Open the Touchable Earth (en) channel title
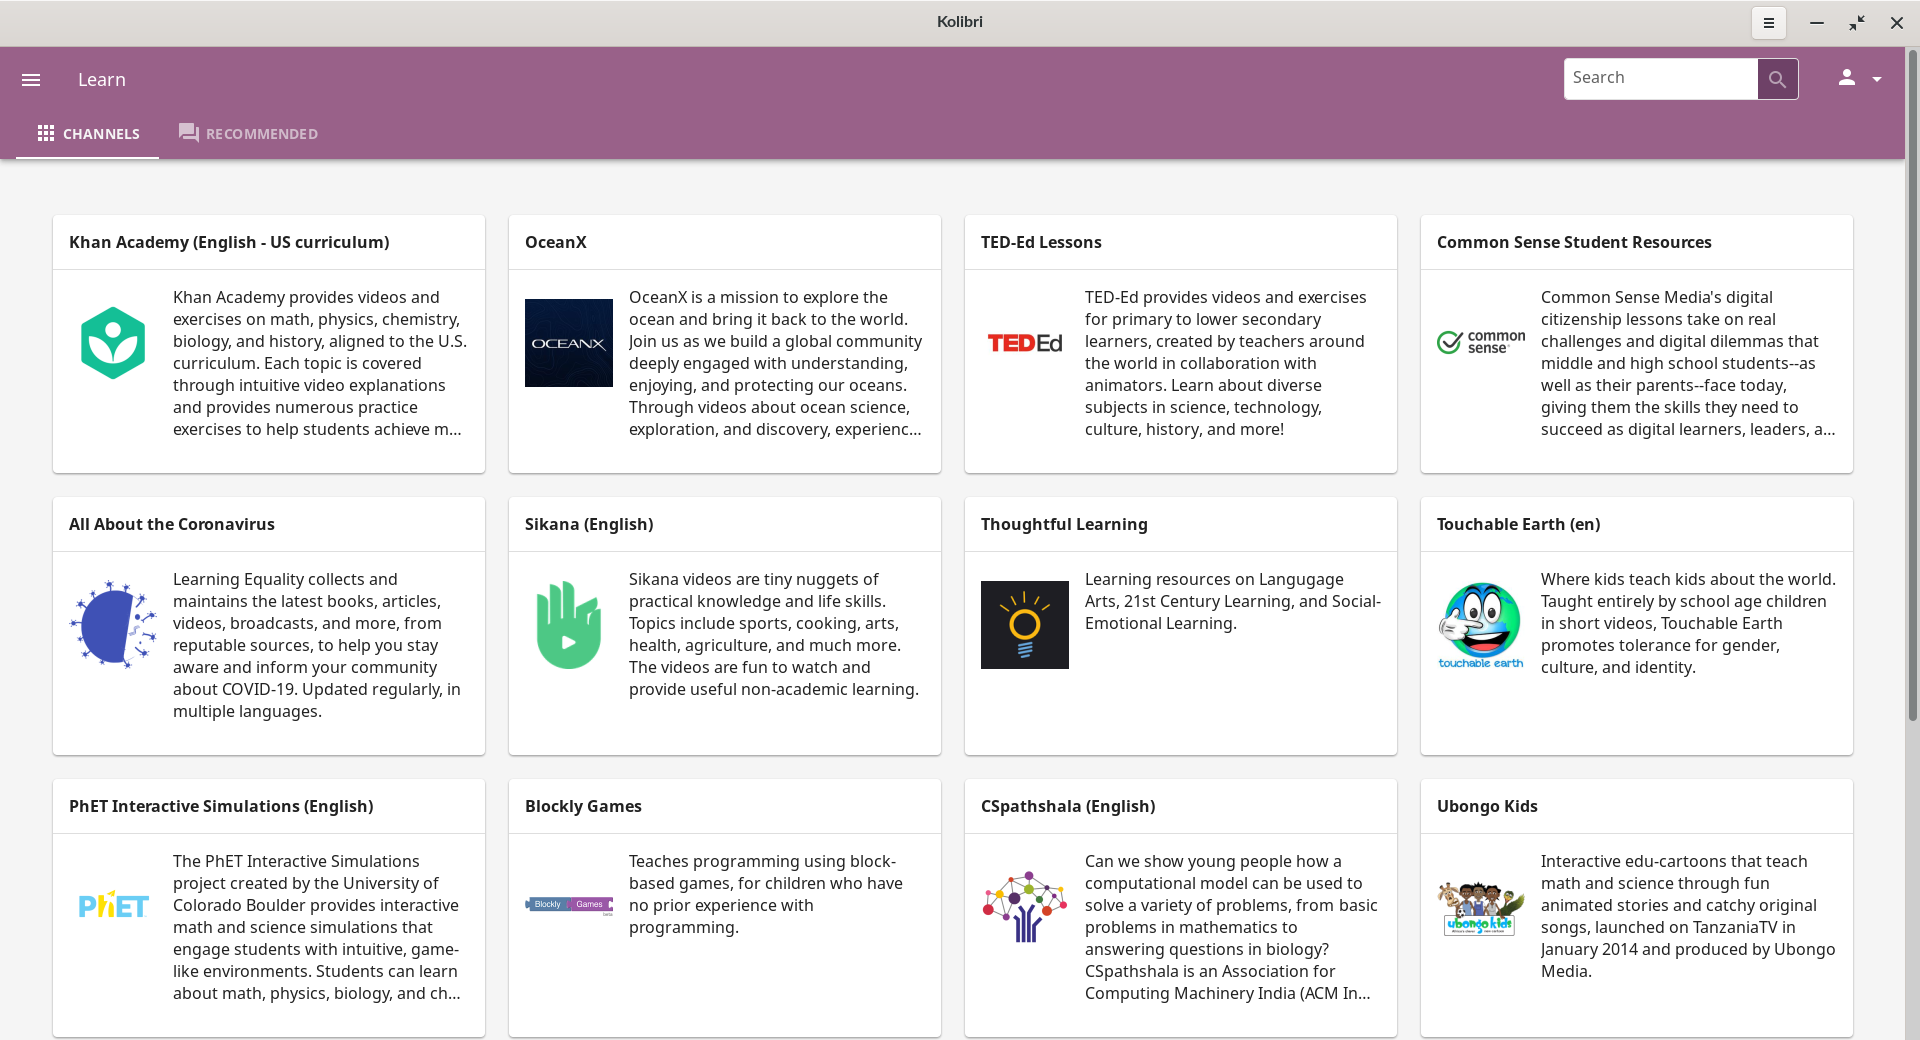The width and height of the screenshot is (1920, 1040). (x=1518, y=525)
